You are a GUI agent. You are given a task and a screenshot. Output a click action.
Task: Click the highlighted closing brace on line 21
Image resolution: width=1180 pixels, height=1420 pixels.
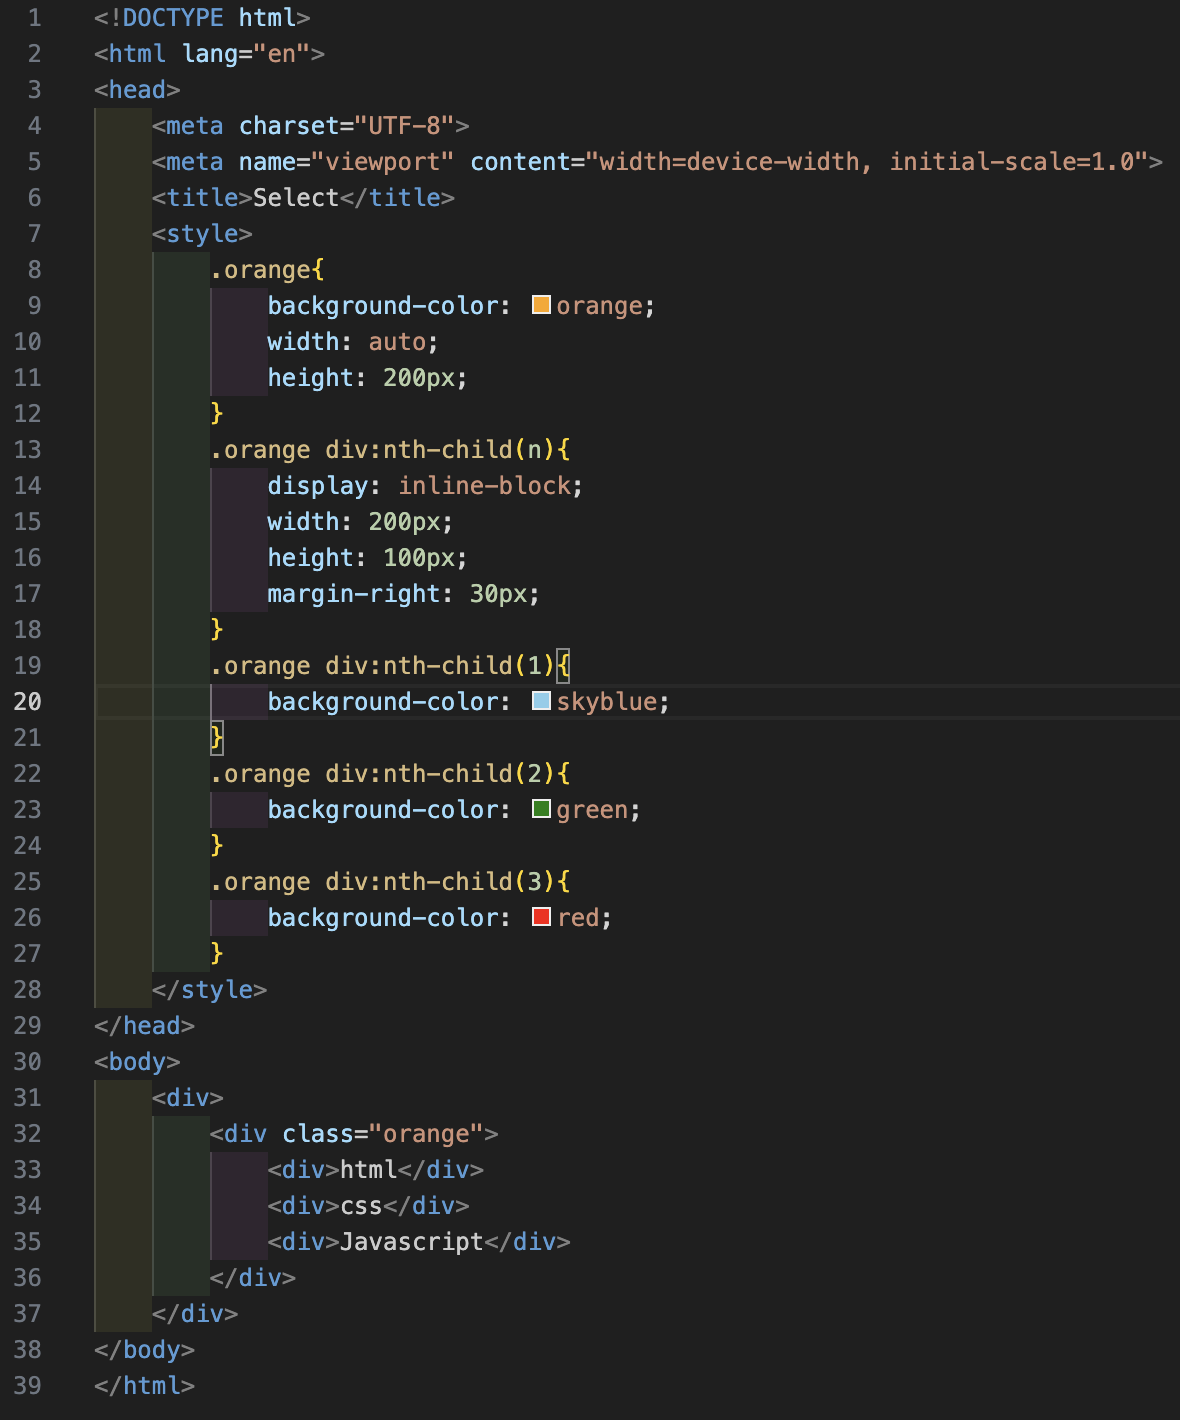[217, 738]
